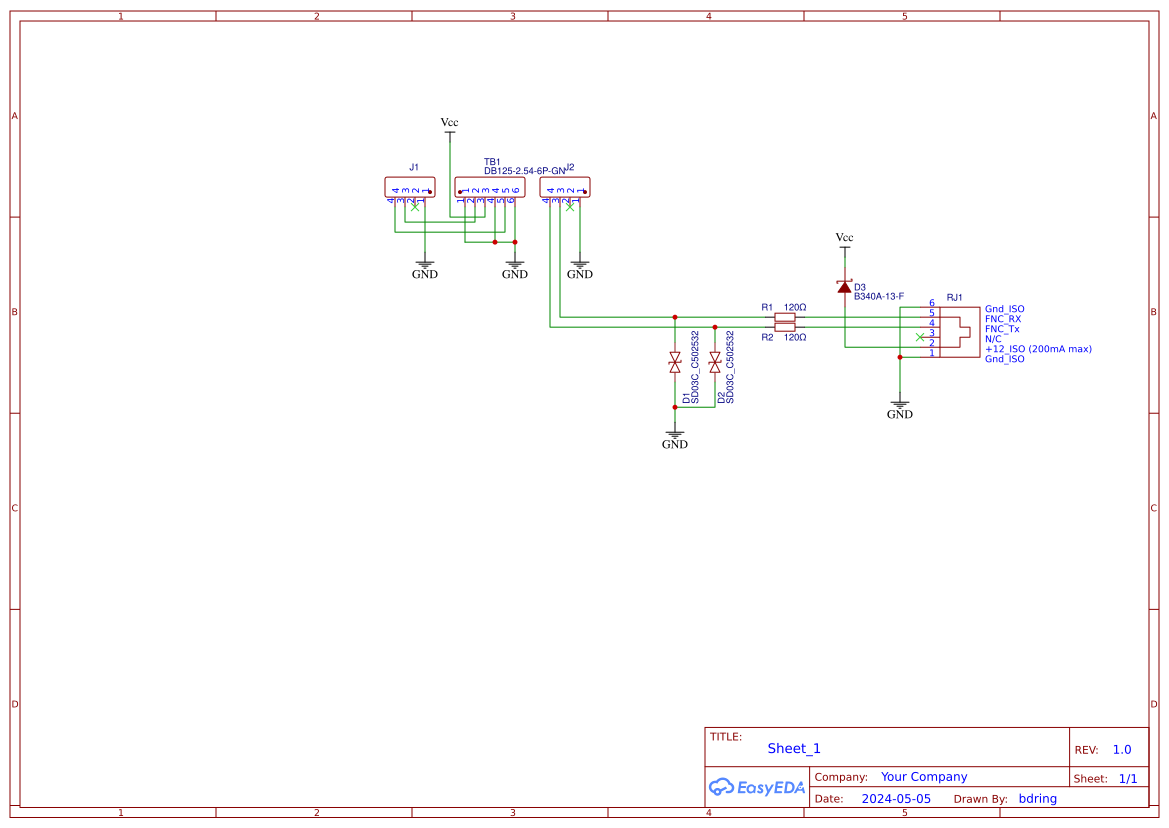Select the crossed pin on connector J2
This screenshot has height=828, width=1169.
click(x=571, y=208)
